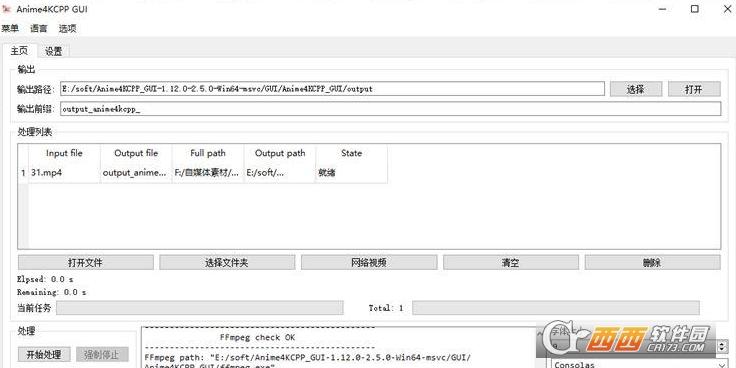Click the Output file column header

click(136, 153)
